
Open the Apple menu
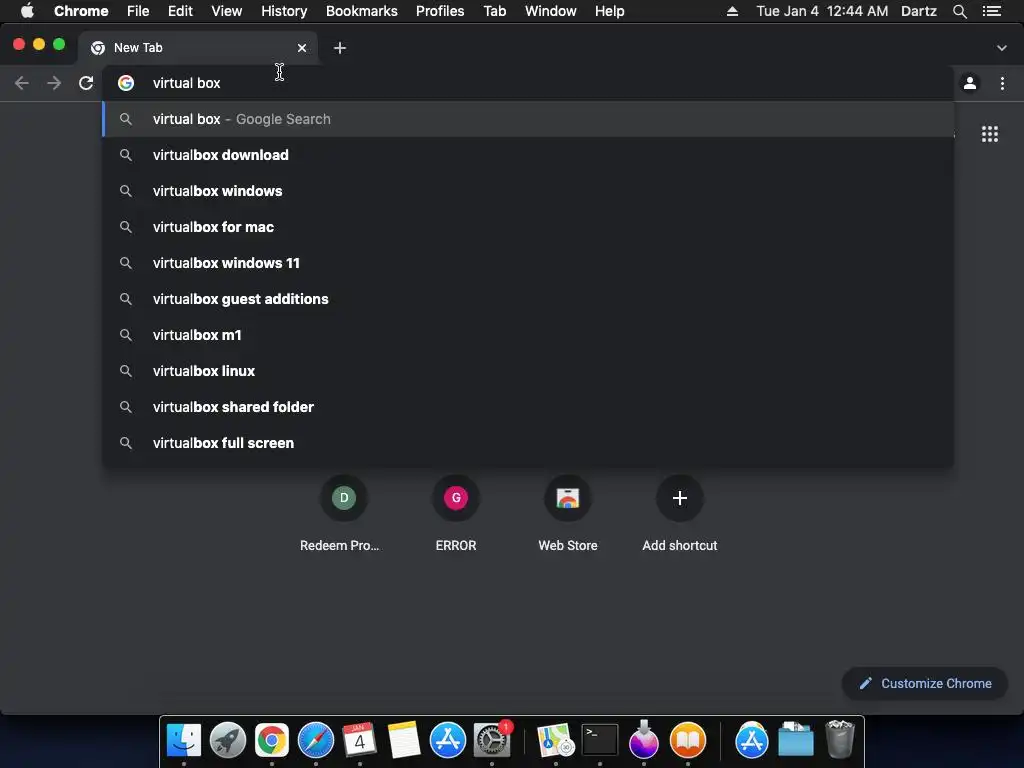(27, 11)
